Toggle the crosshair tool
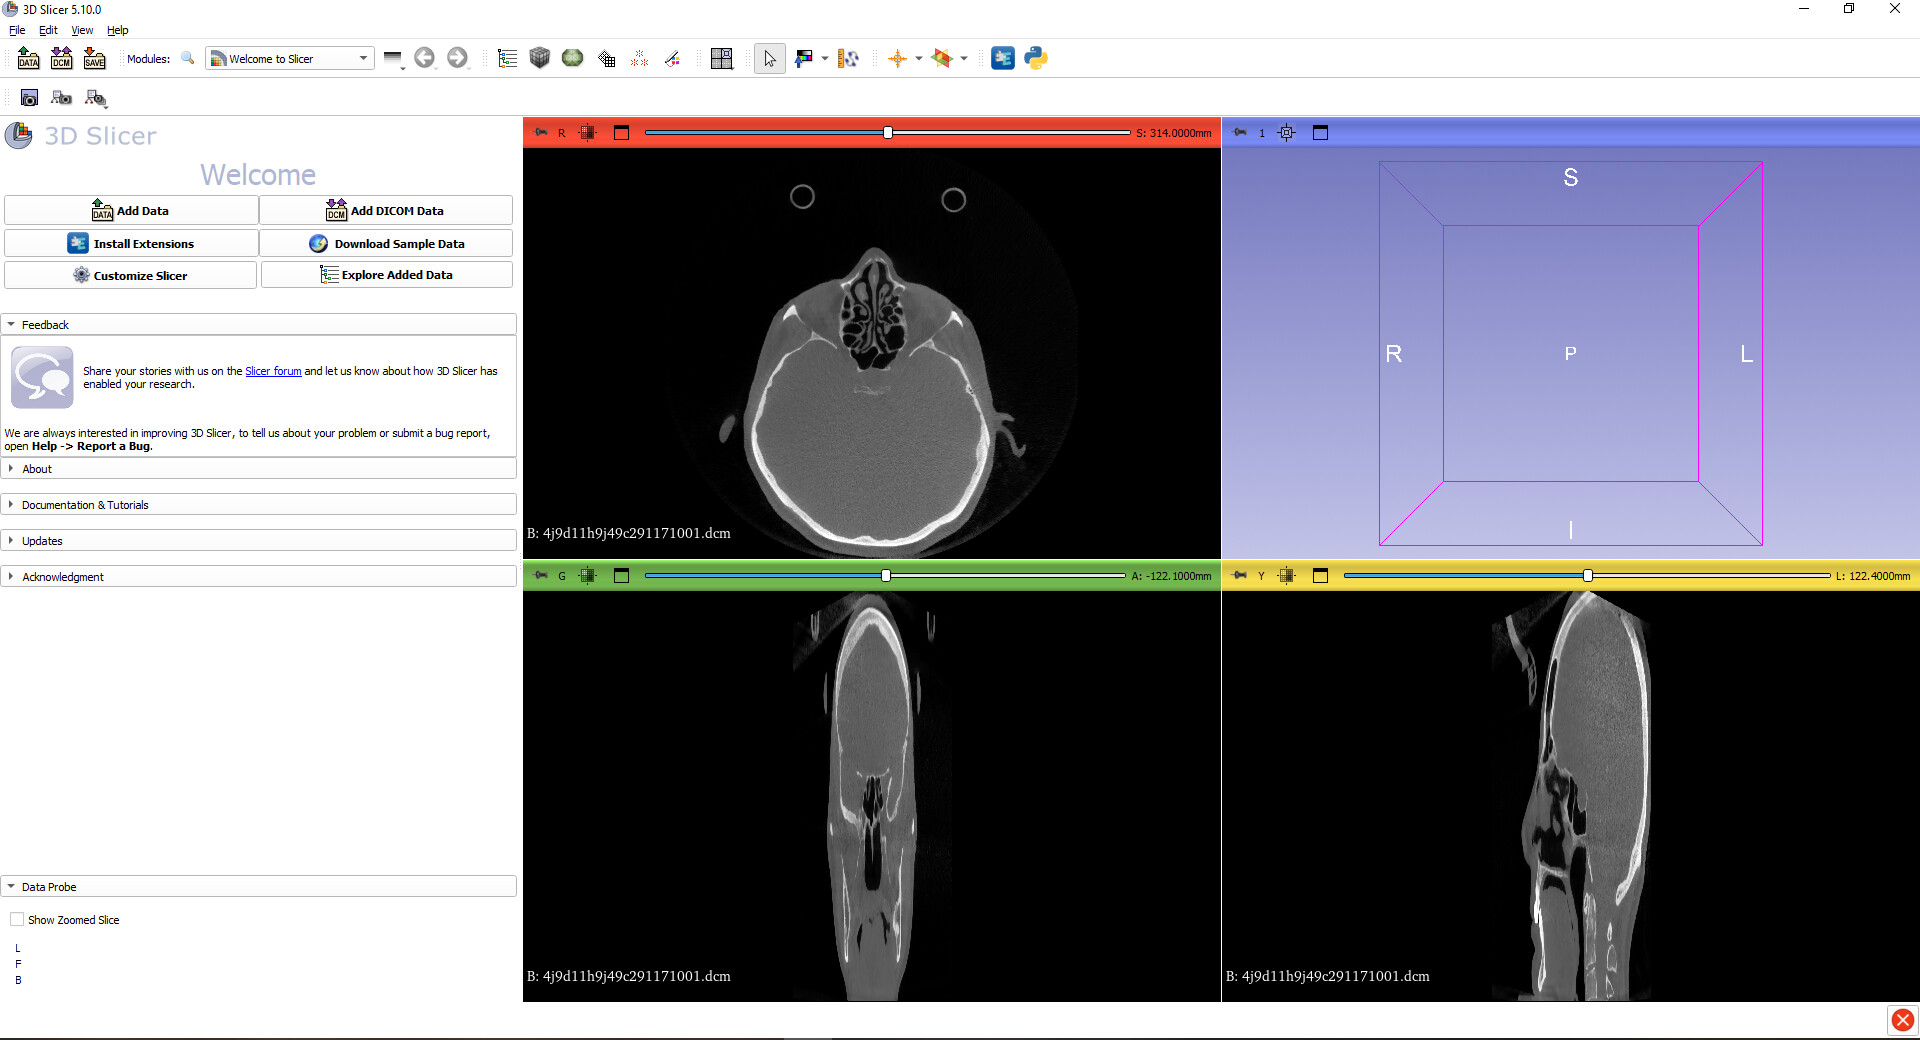1920x1040 pixels. pyautogui.click(x=897, y=58)
